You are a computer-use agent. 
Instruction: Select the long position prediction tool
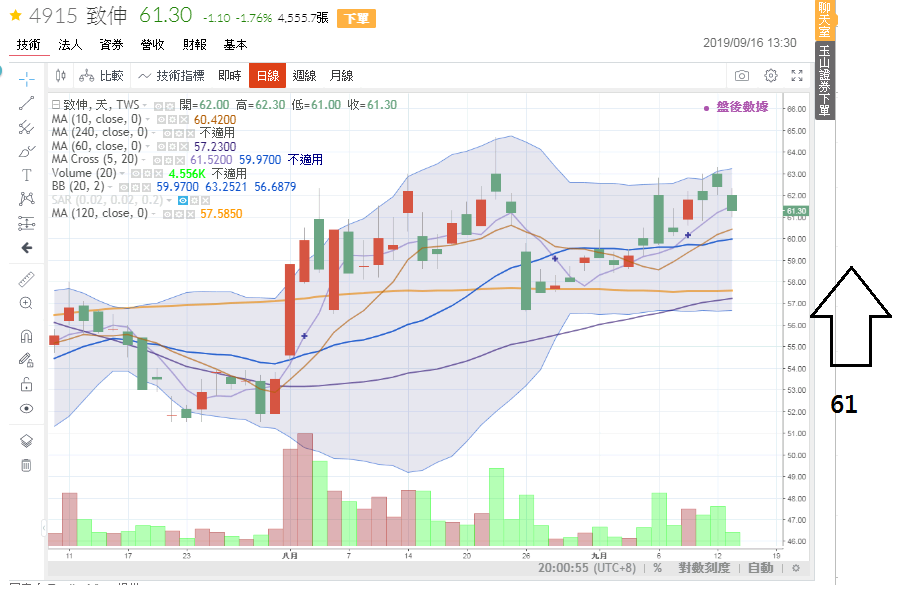click(x=26, y=223)
